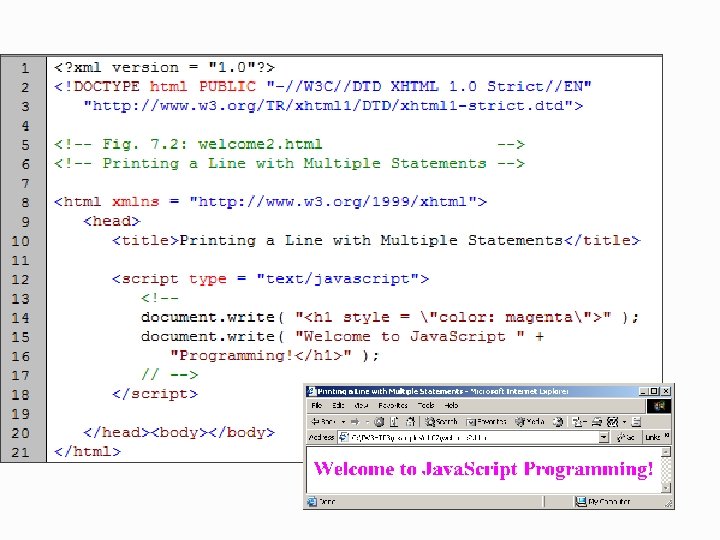Click the Print icon in the toolbar
Viewport: 720px width, 540px height.
[596, 422]
